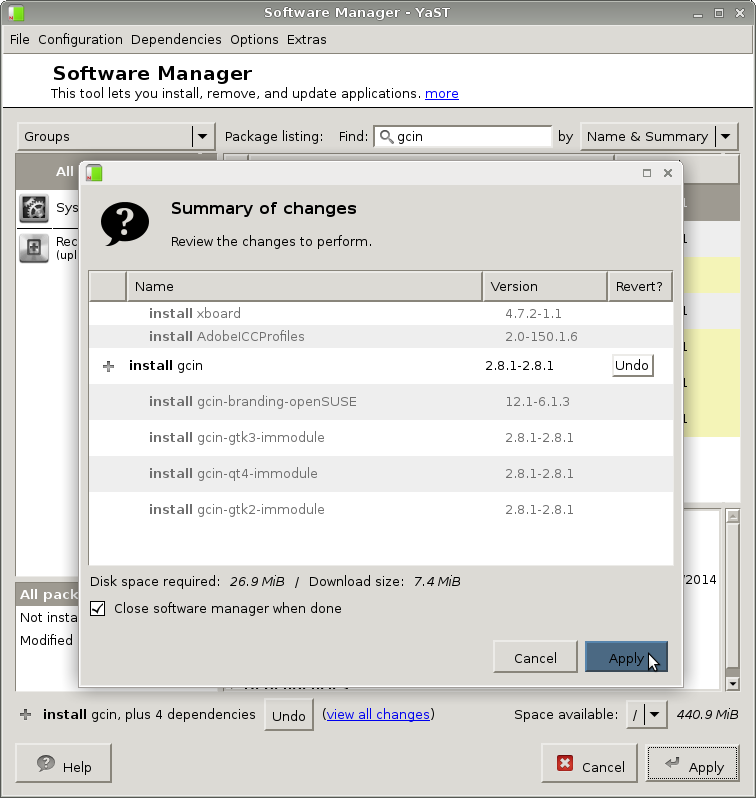Click the Revert? column header
This screenshot has height=798, width=756.
tap(639, 287)
